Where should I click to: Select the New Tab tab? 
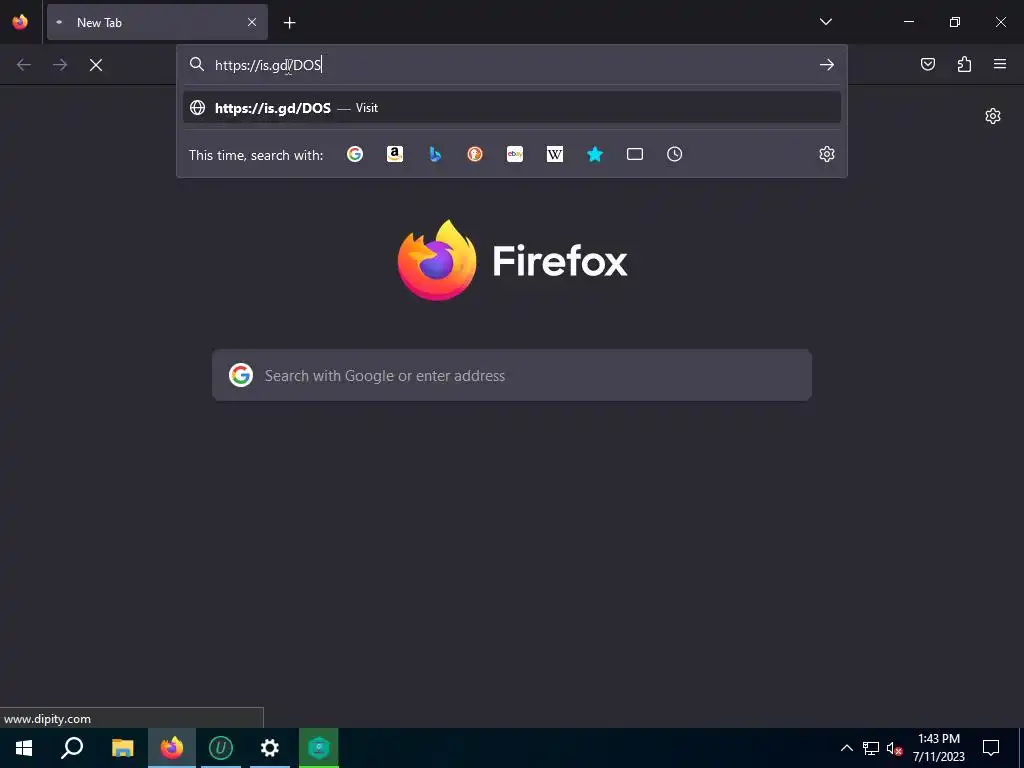tap(157, 22)
